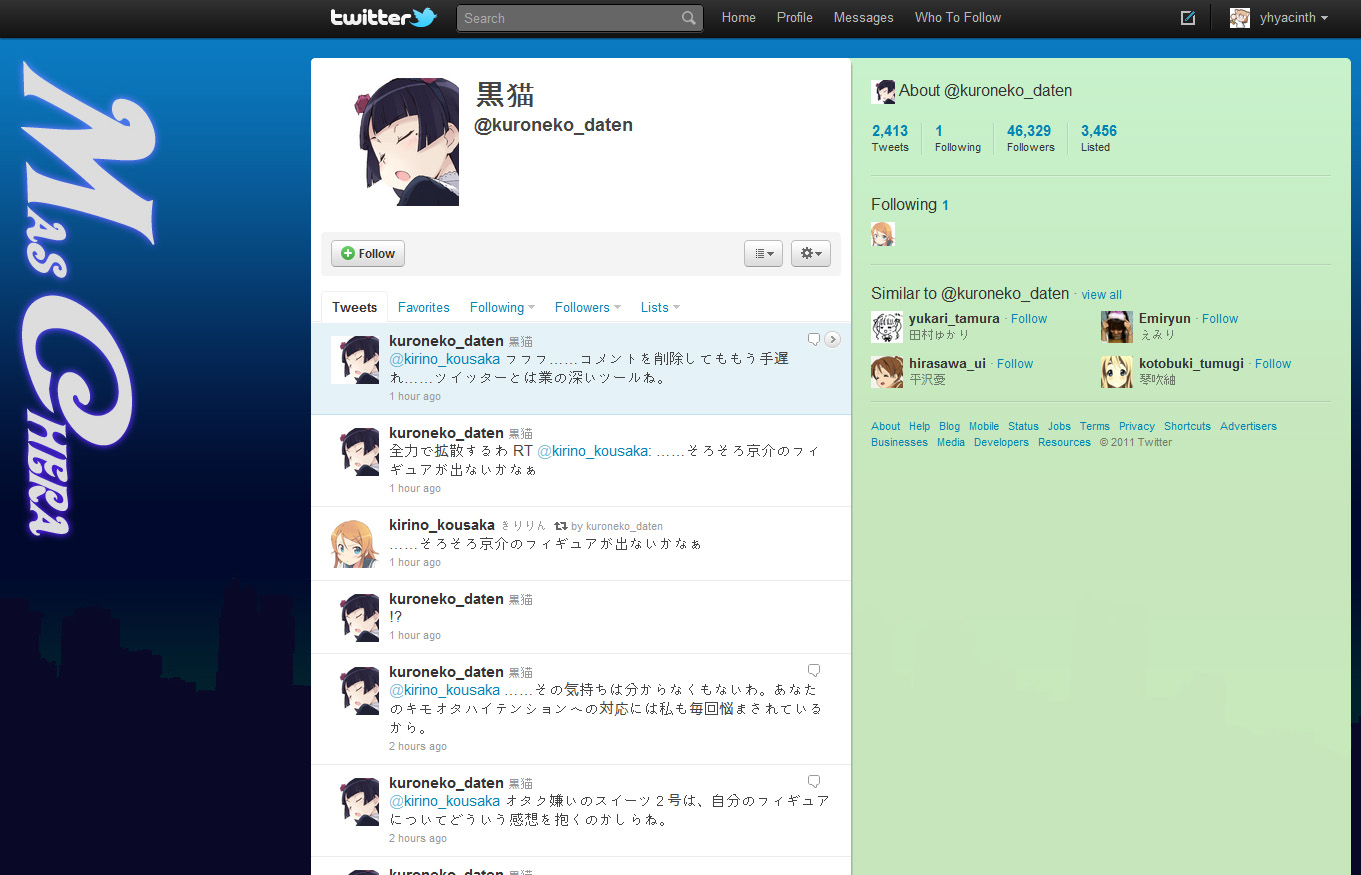Click yukari_tamura's avatar in Similar section
1361x875 pixels.
pyautogui.click(x=887, y=327)
